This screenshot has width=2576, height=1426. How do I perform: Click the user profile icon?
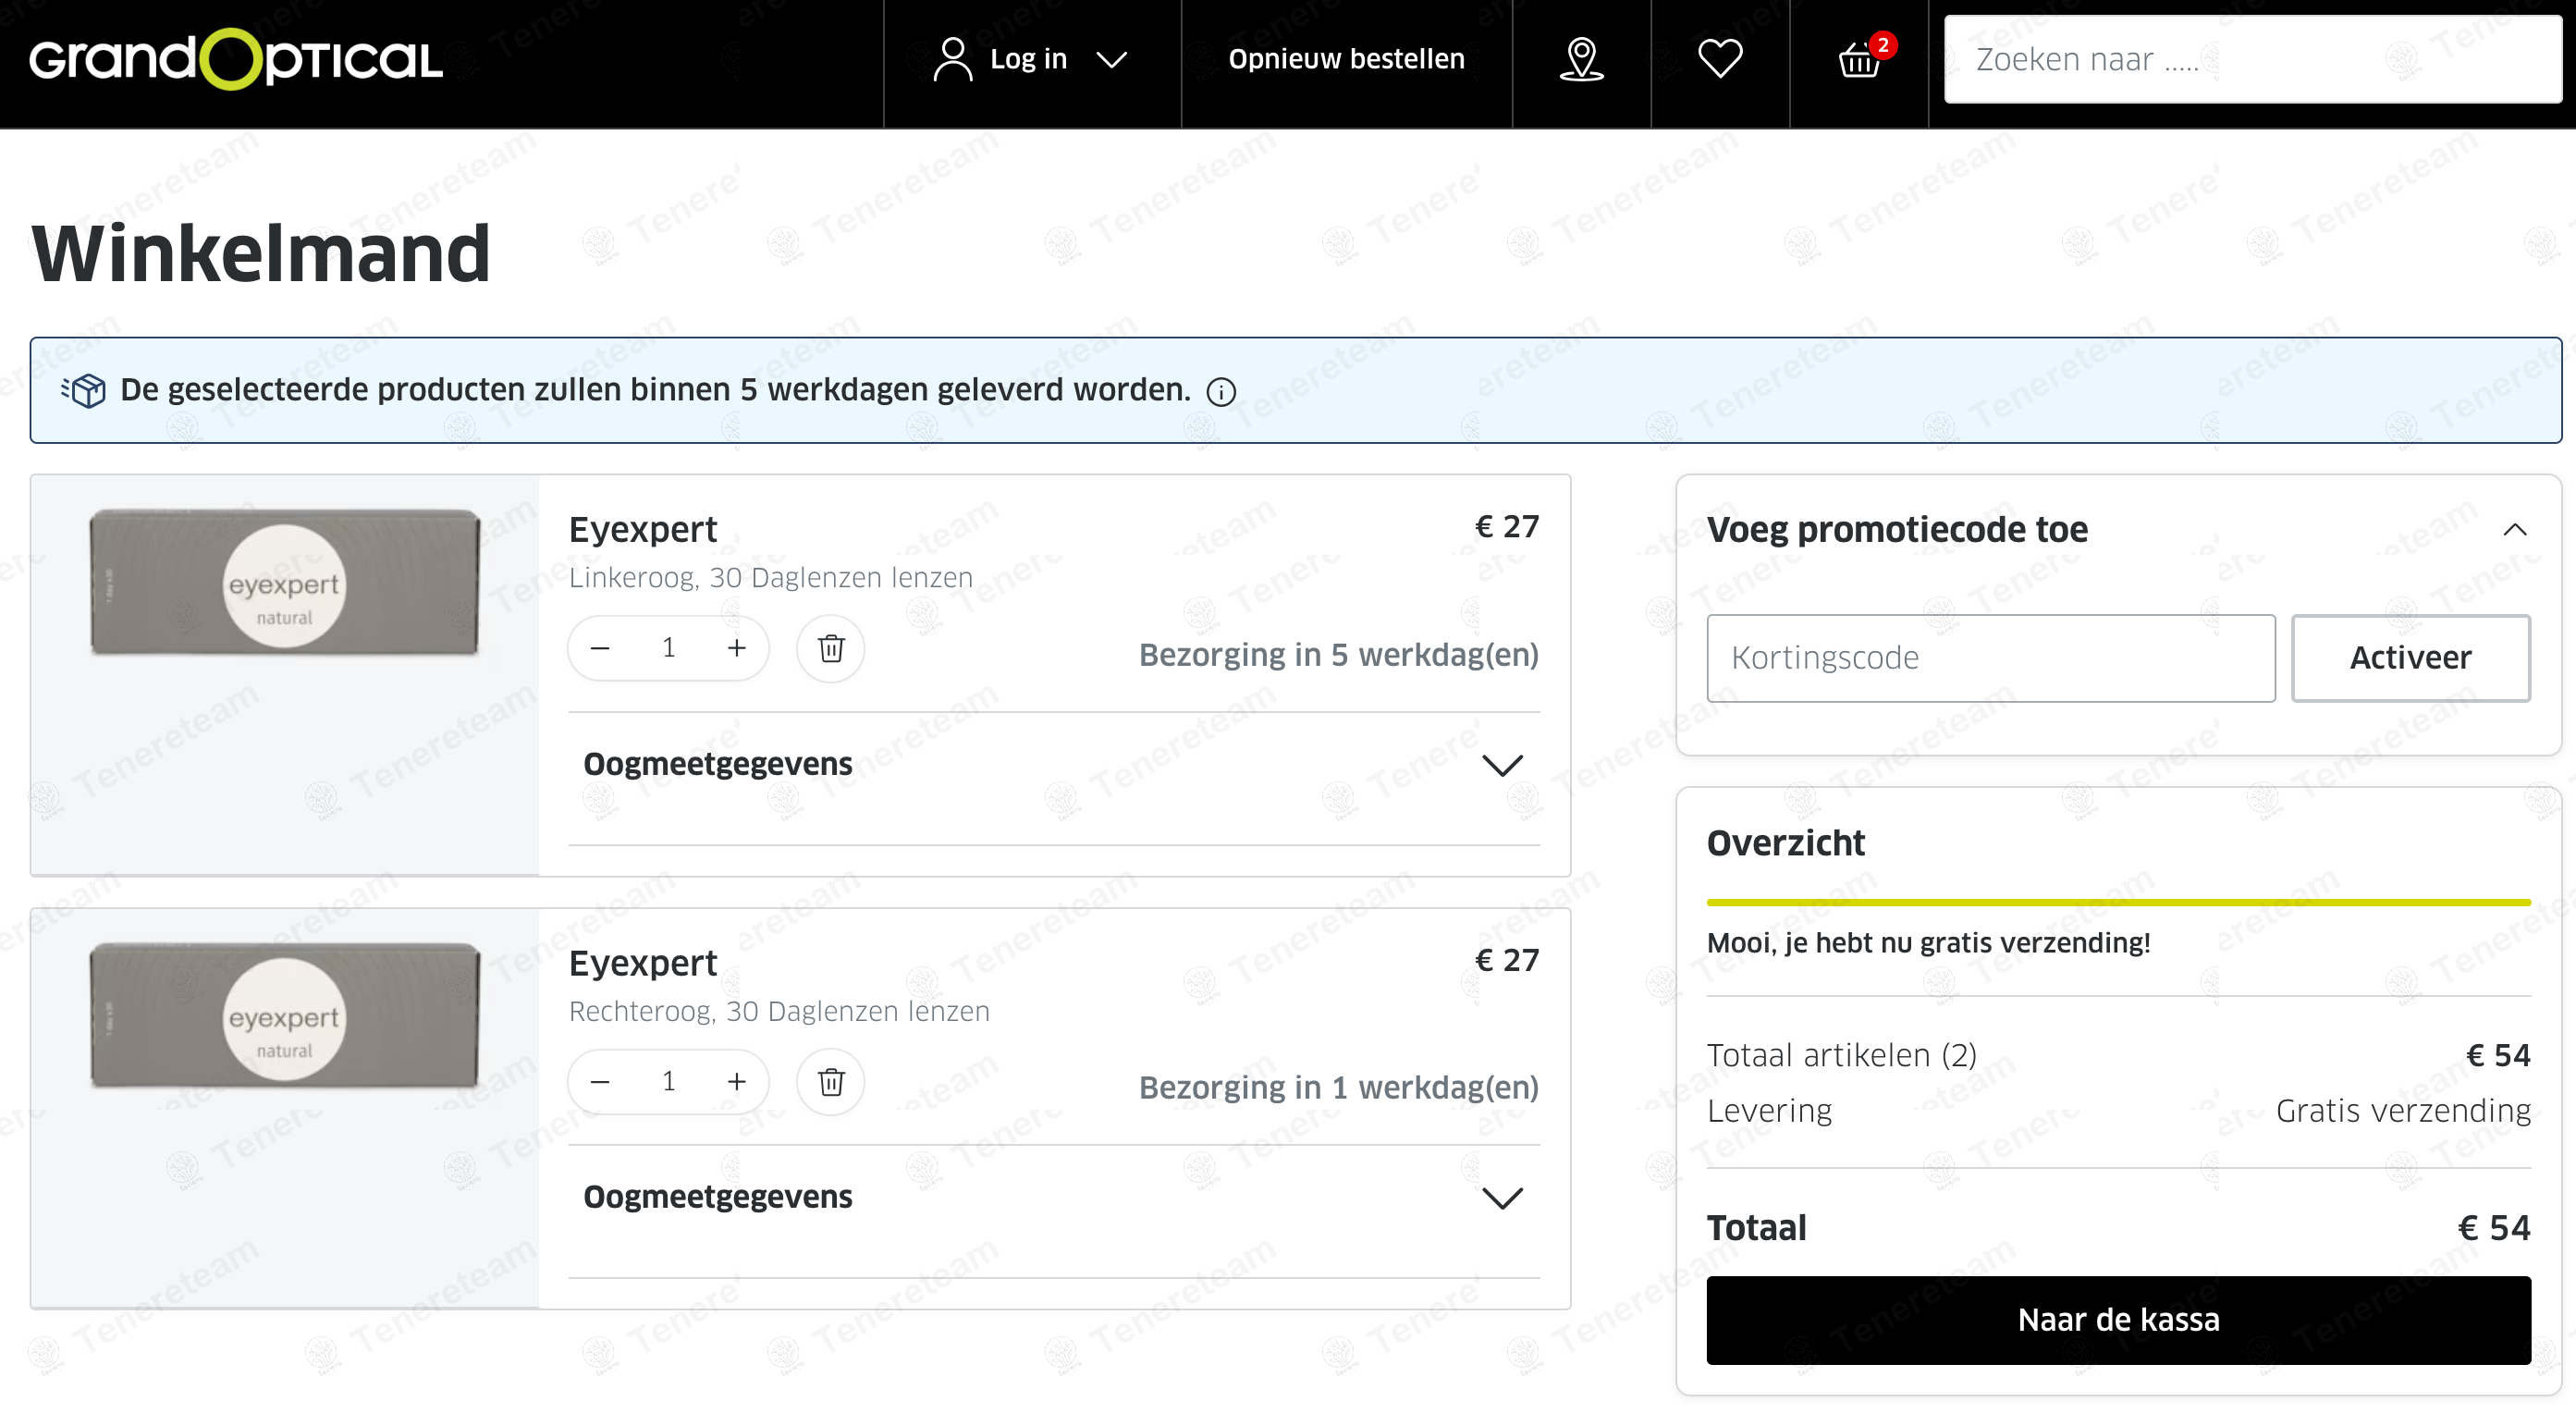[952, 60]
